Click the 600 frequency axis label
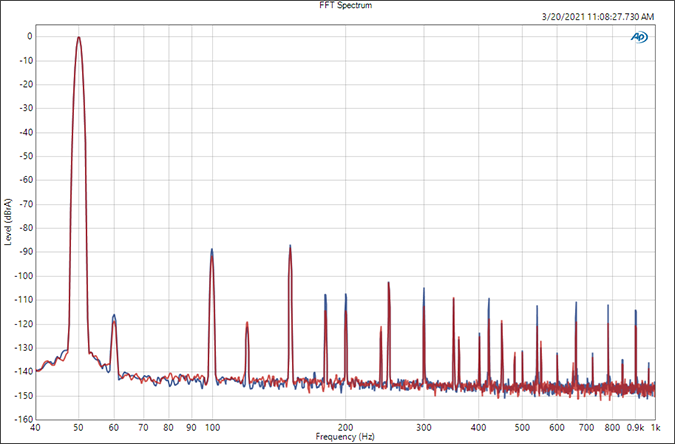 click(x=557, y=428)
